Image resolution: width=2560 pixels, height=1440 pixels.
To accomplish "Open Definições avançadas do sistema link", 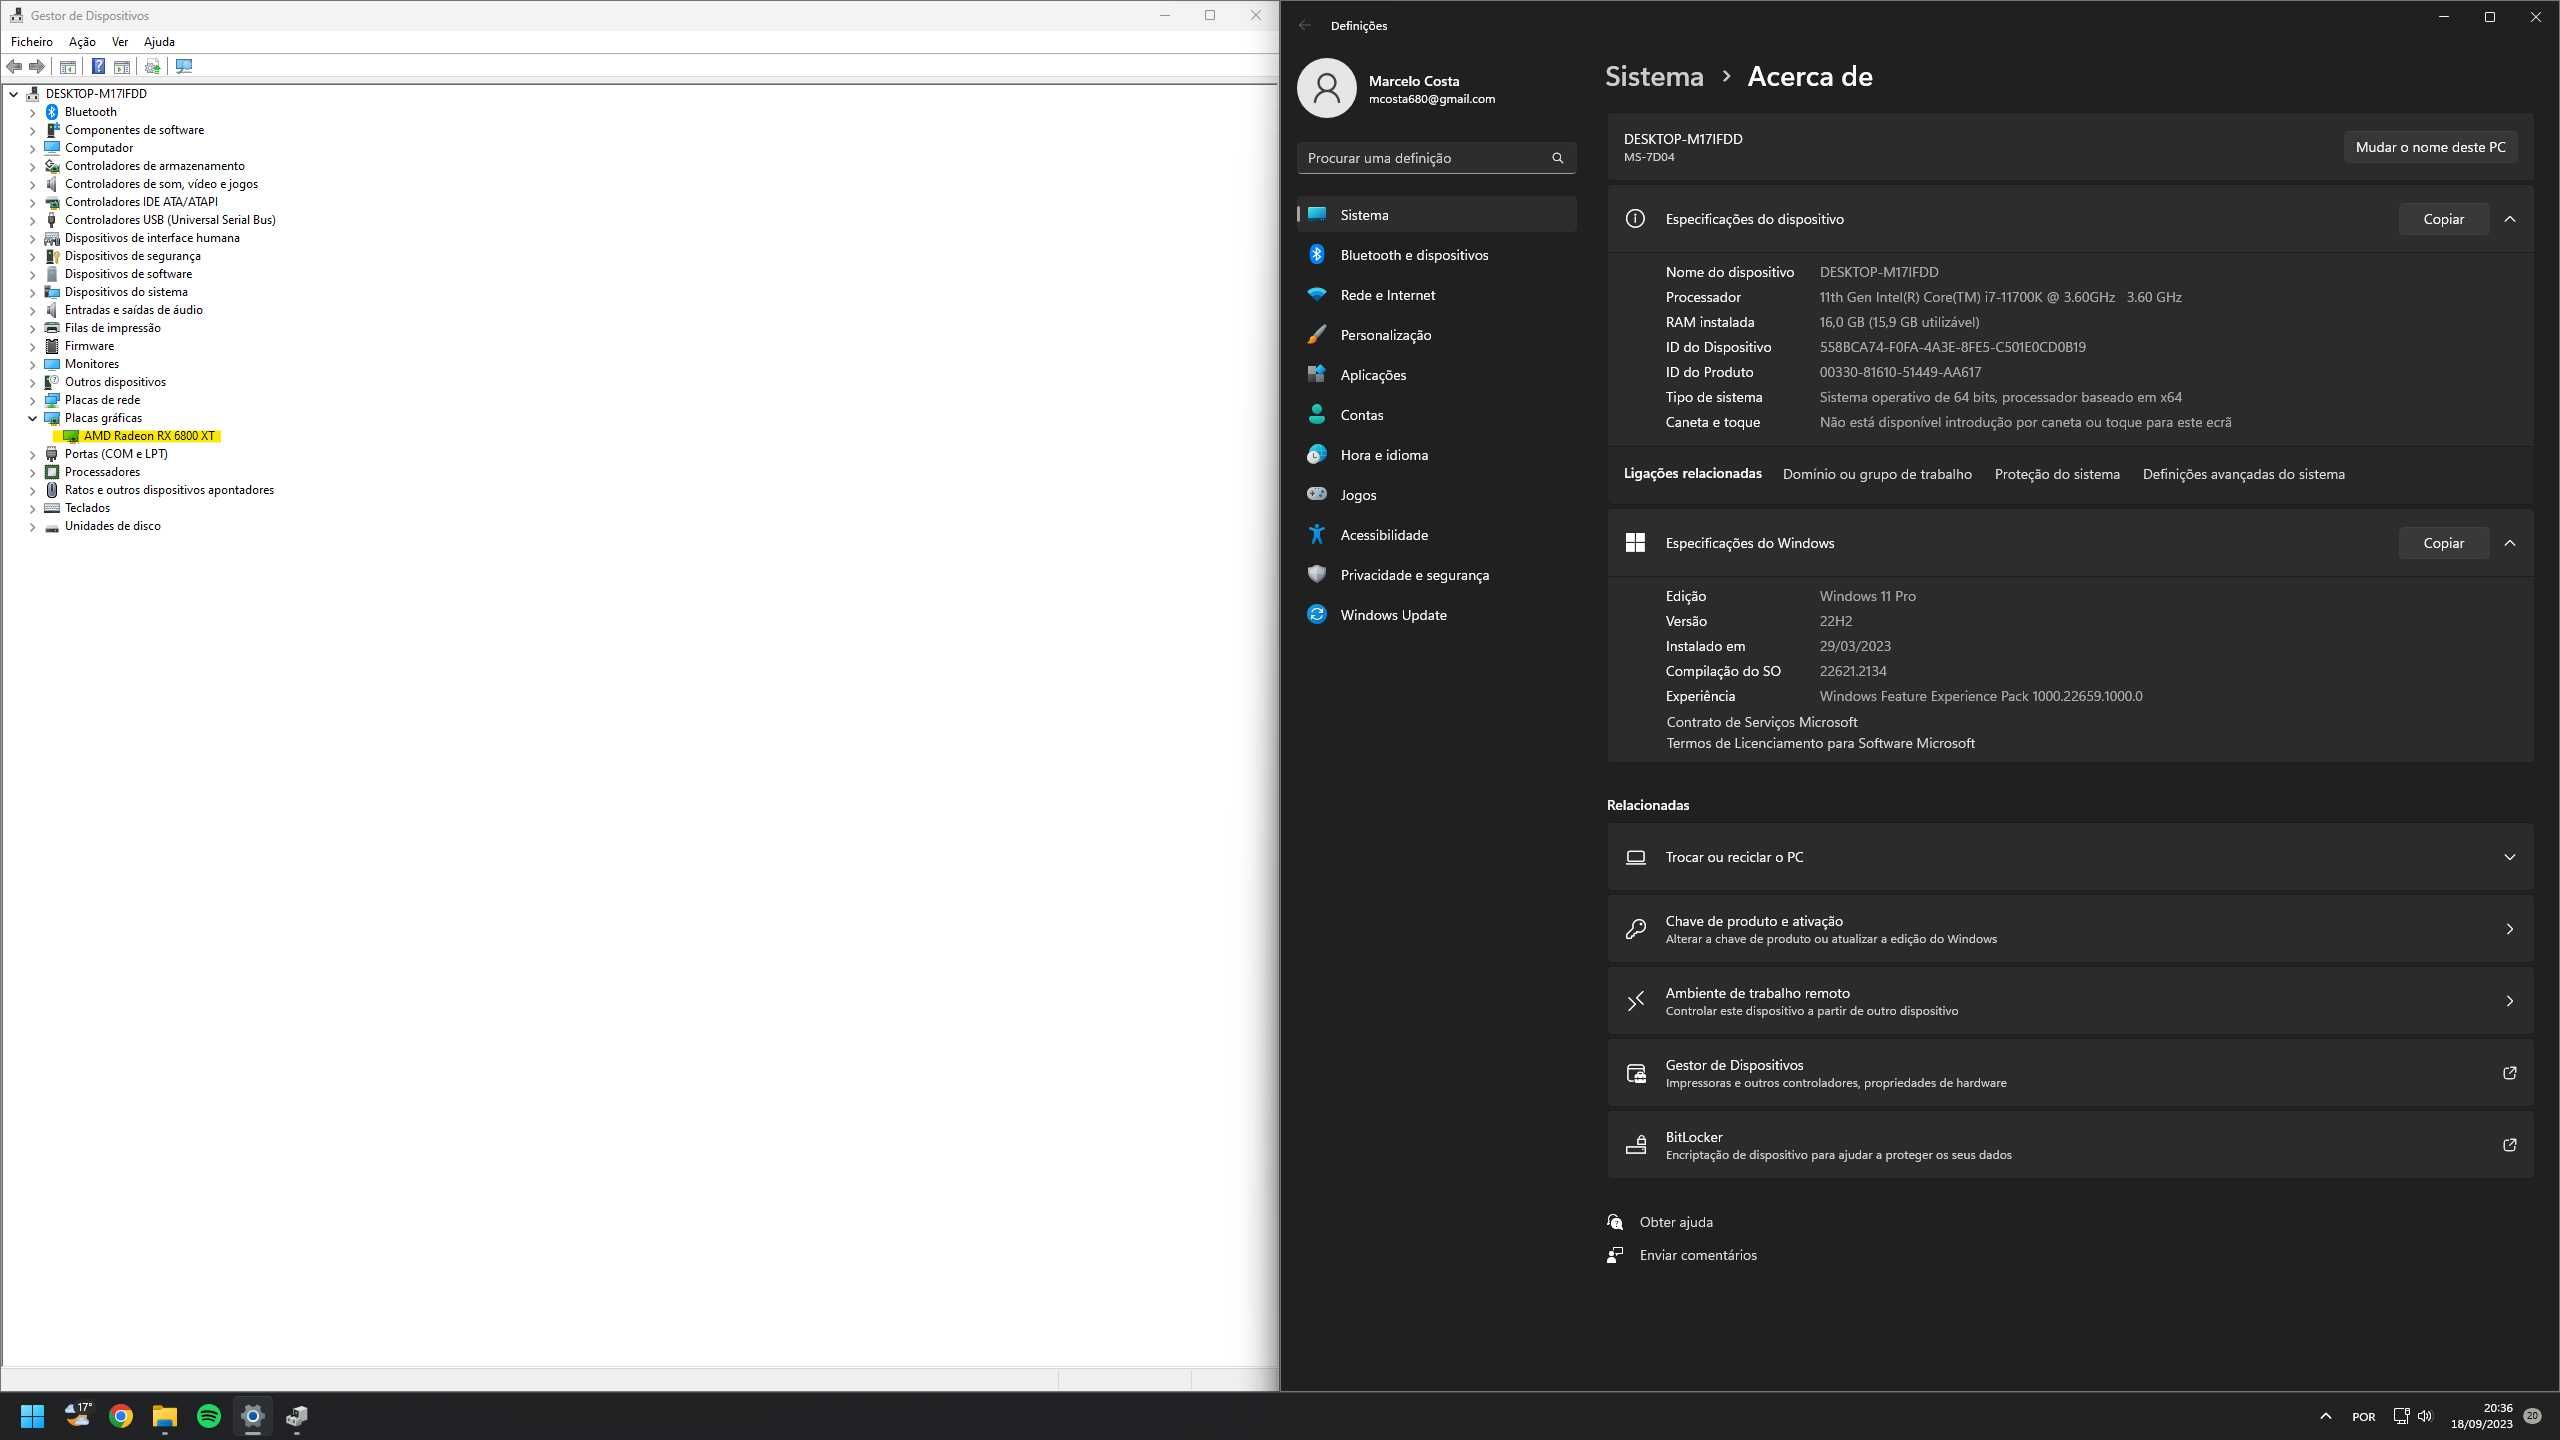I will 2243,474.
